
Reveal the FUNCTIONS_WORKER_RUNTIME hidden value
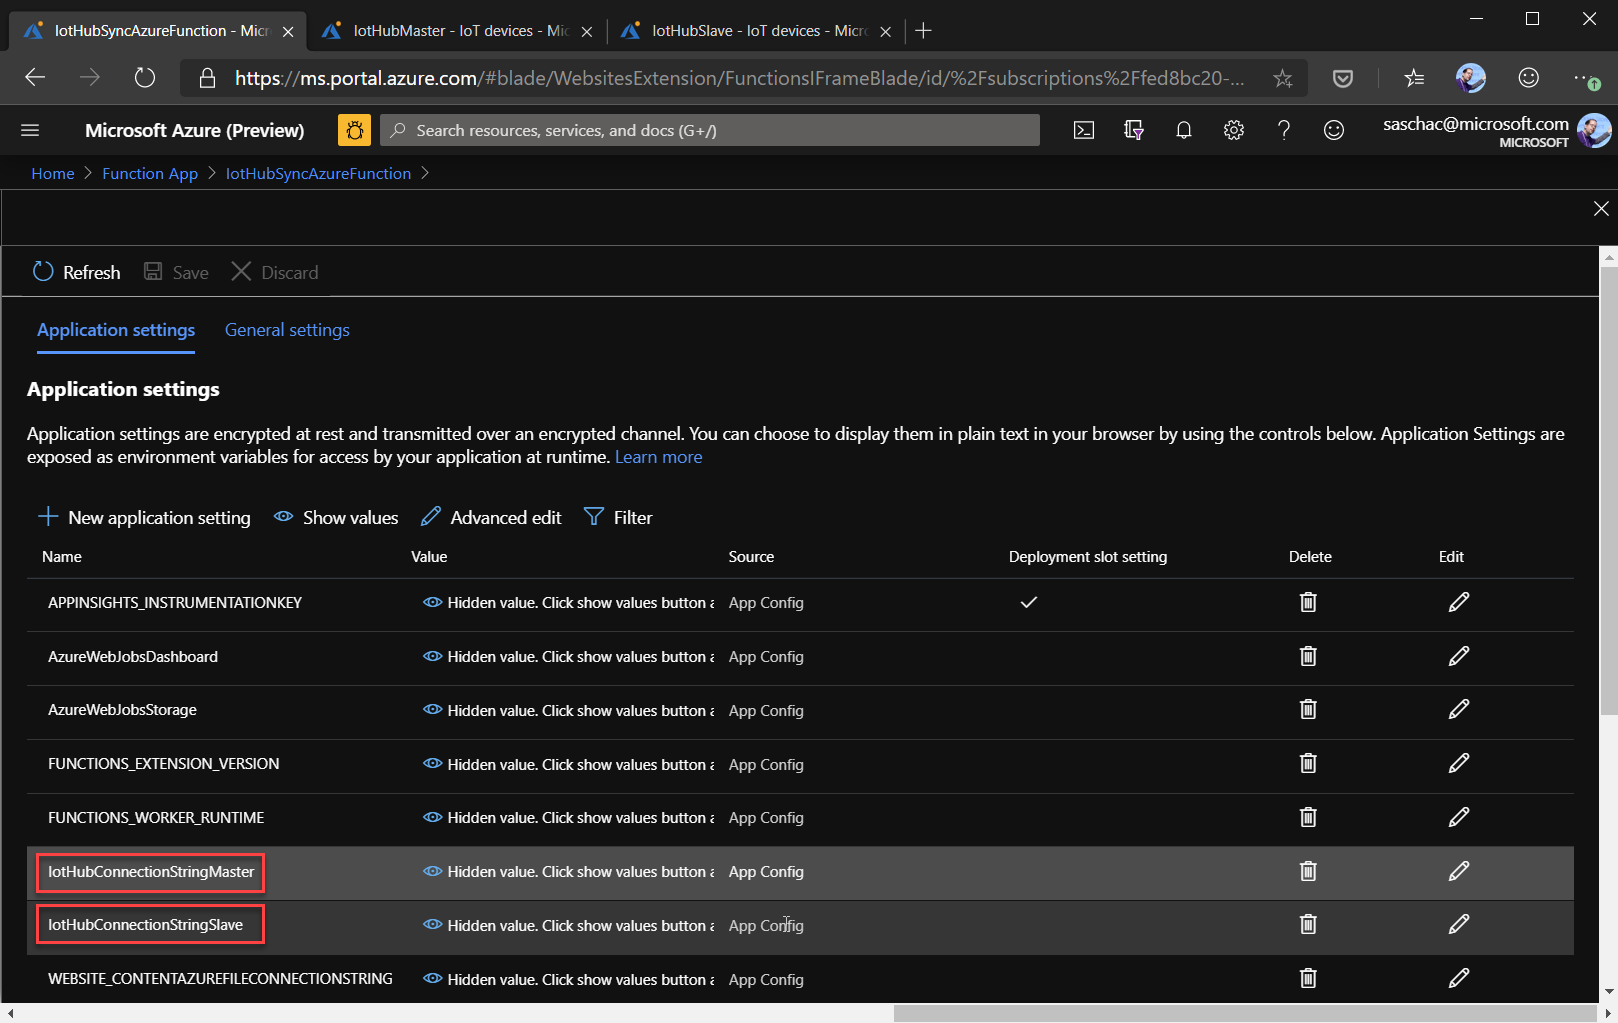tap(432, 818)
